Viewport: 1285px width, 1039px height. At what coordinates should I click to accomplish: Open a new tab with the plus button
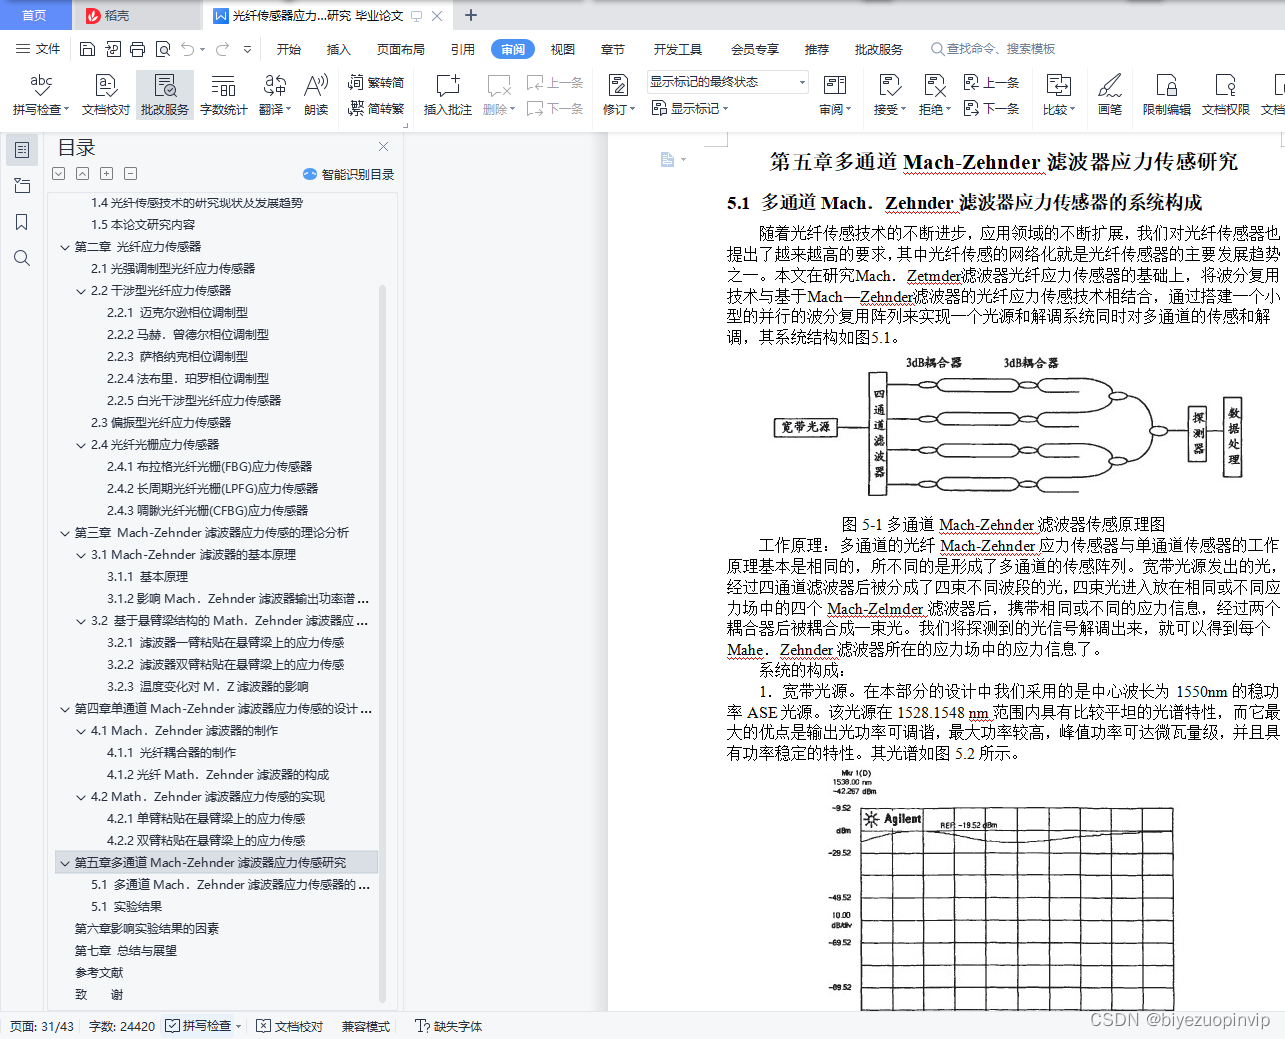[x=471, y=15]
